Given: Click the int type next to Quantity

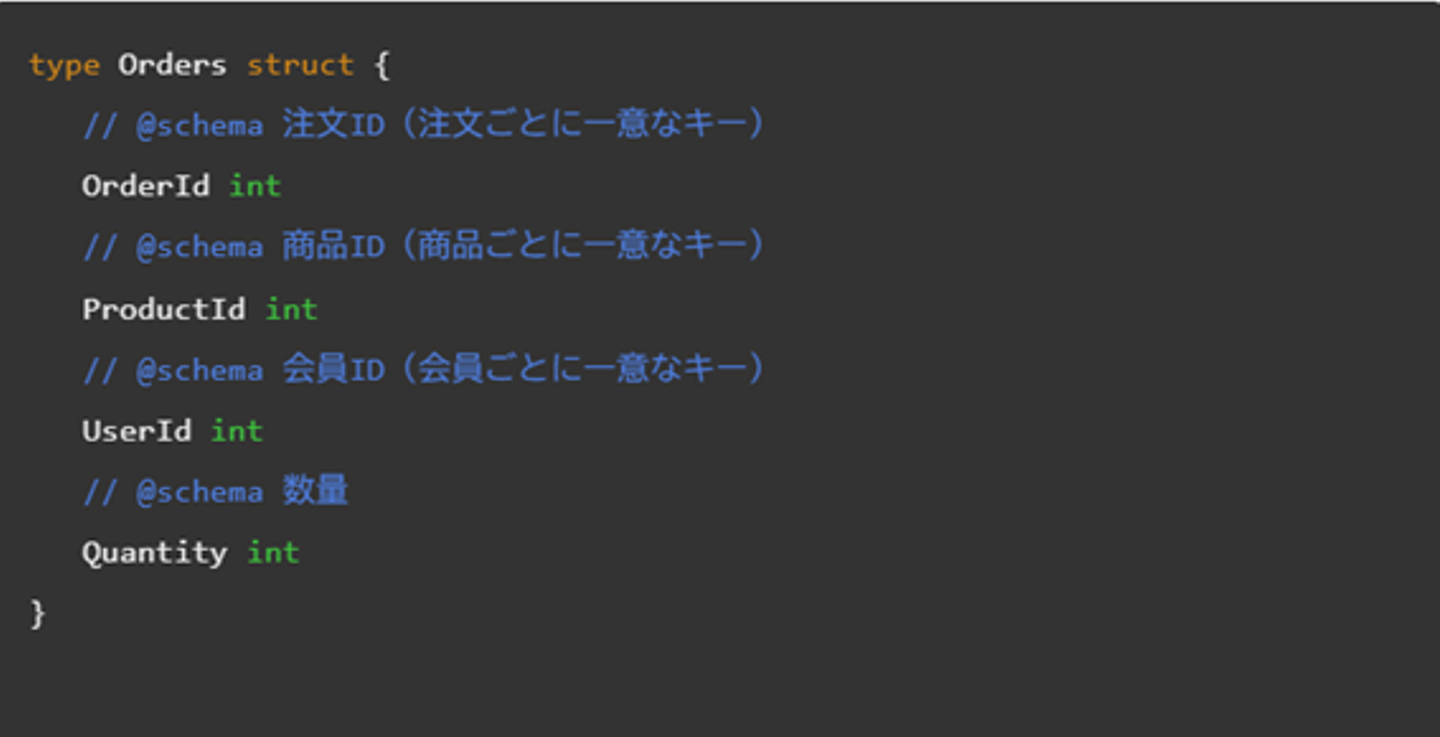Looking at the screenshot, I should 273,553.
